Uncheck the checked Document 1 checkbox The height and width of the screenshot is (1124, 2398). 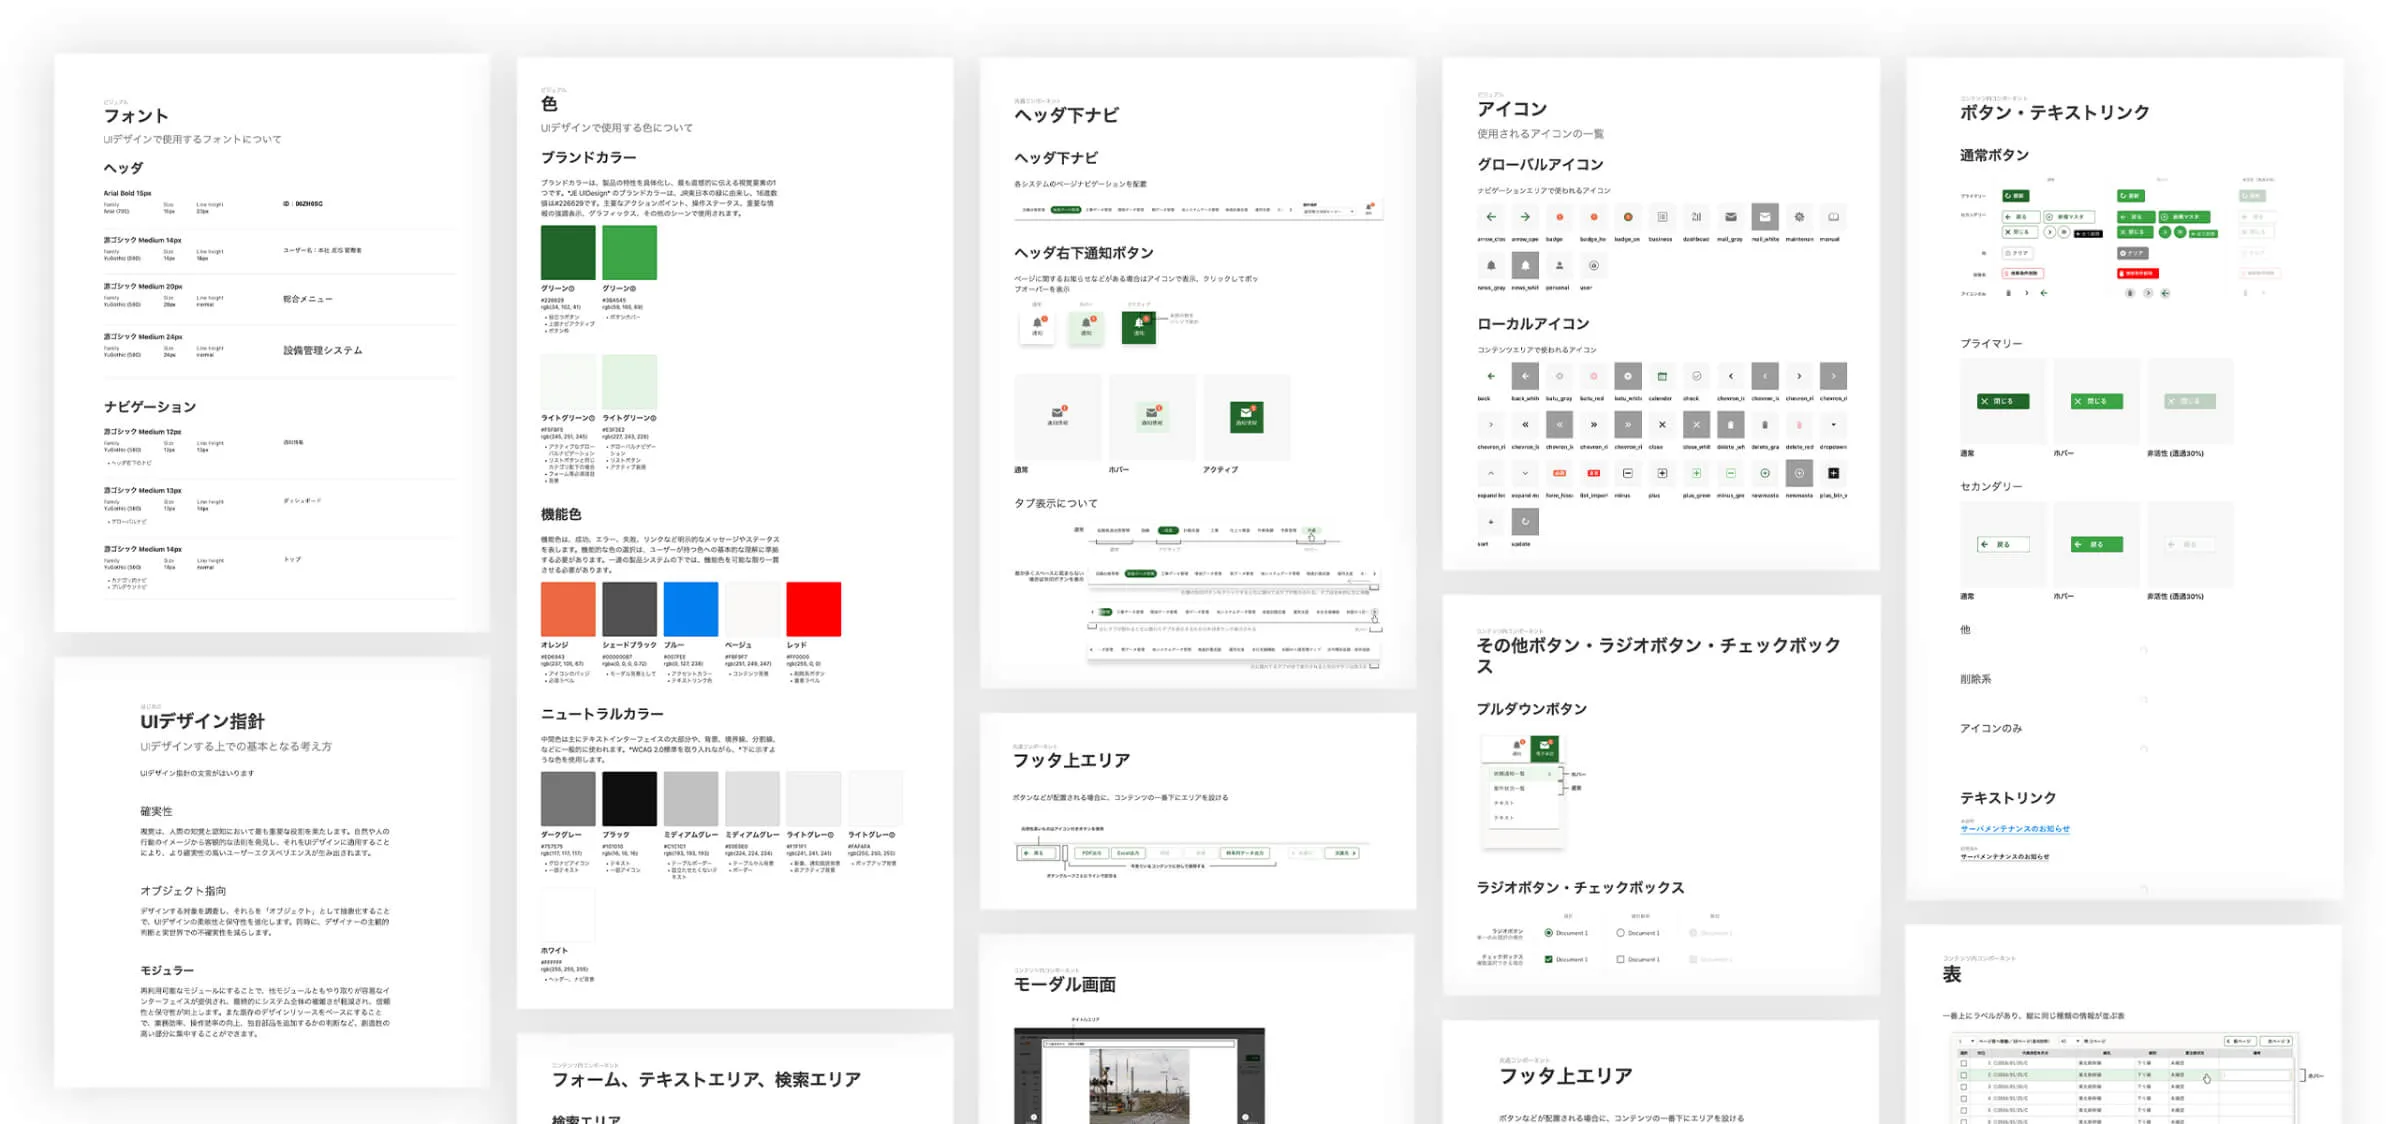pos(1549,959)
